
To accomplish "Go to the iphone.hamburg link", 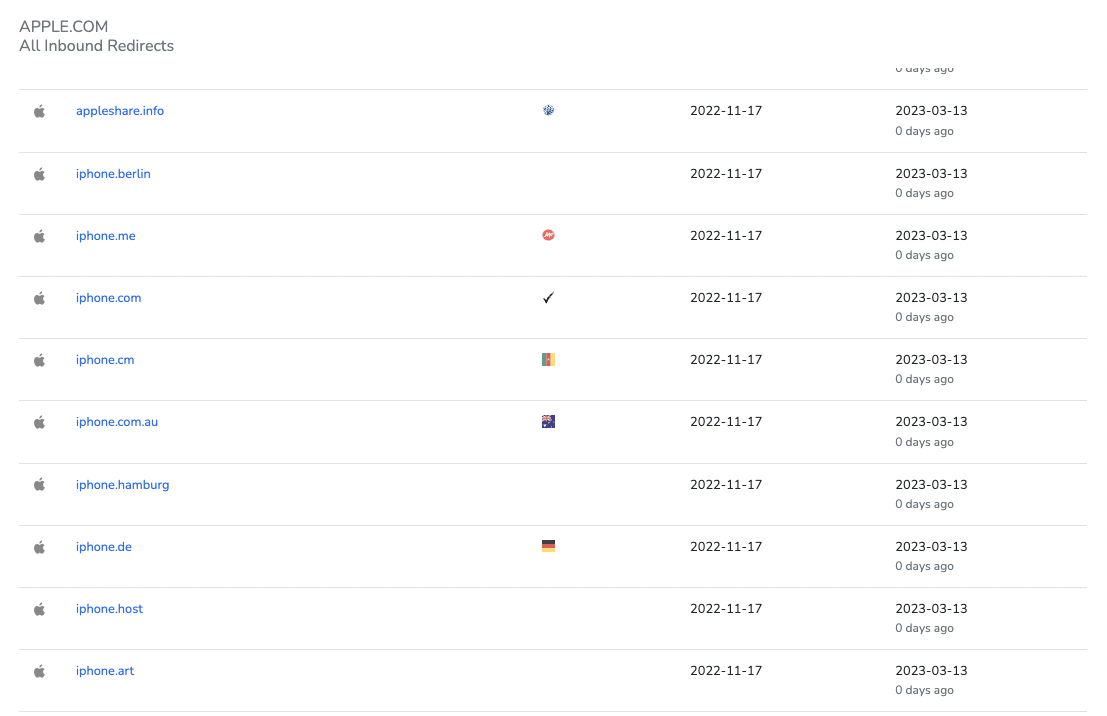I will coord(123,485).
